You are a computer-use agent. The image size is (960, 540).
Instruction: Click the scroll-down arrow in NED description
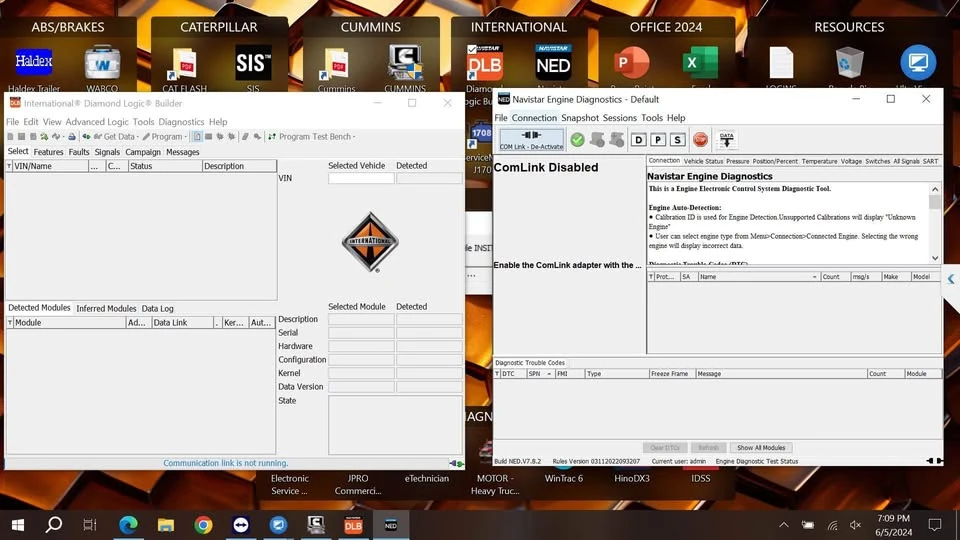pos(935,258)
